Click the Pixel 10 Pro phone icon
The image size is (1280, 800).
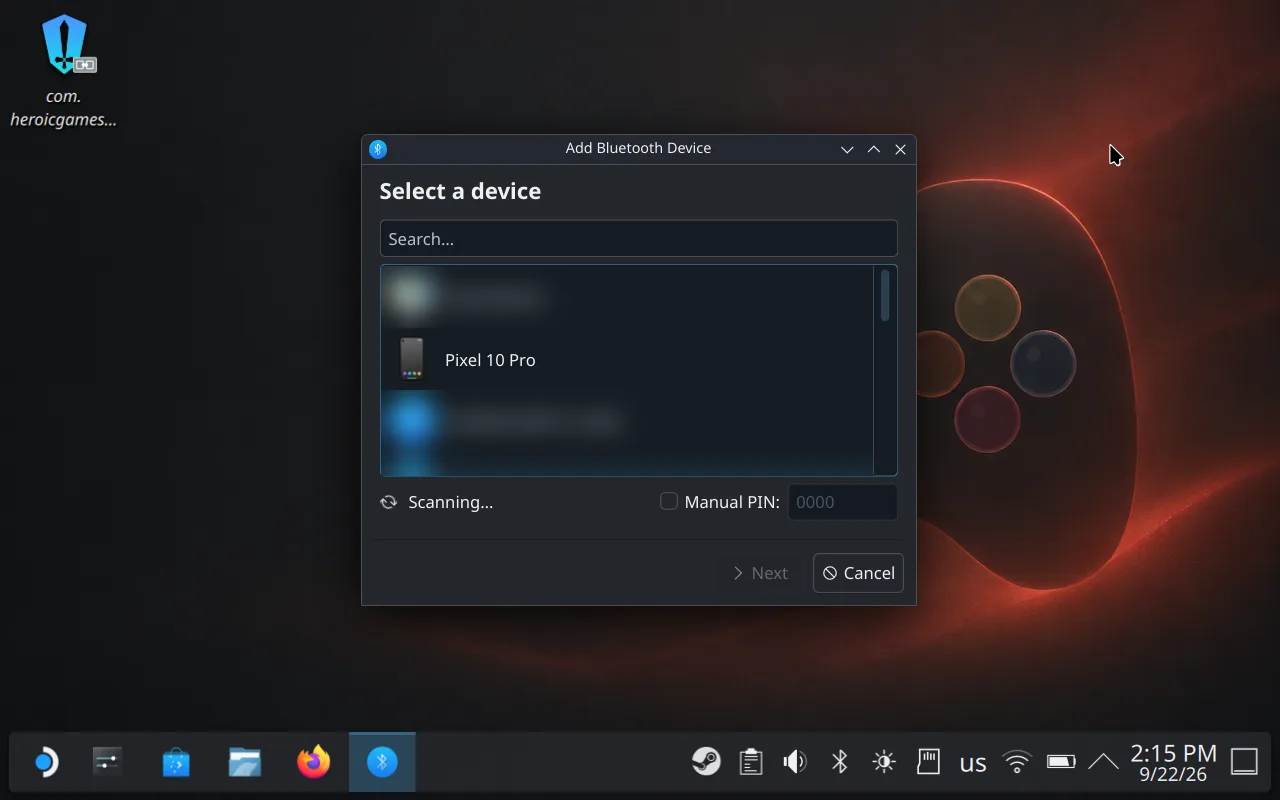click(411, 359)
